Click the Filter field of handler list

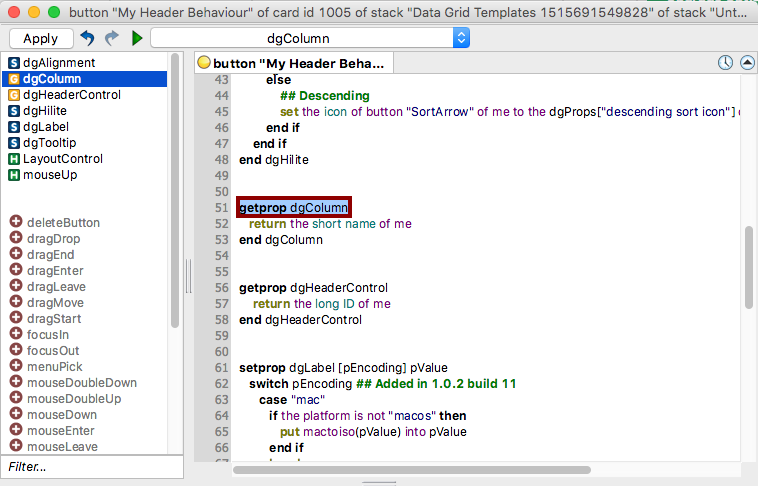click(x=92, y=467)
